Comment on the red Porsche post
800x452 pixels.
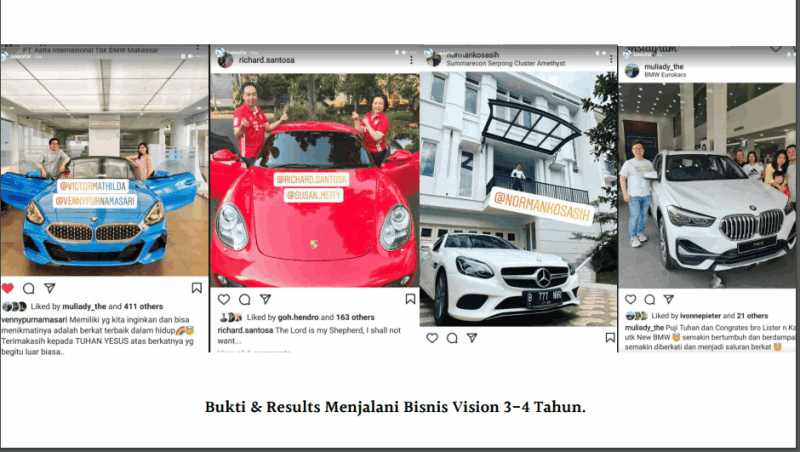coord(245,299)
